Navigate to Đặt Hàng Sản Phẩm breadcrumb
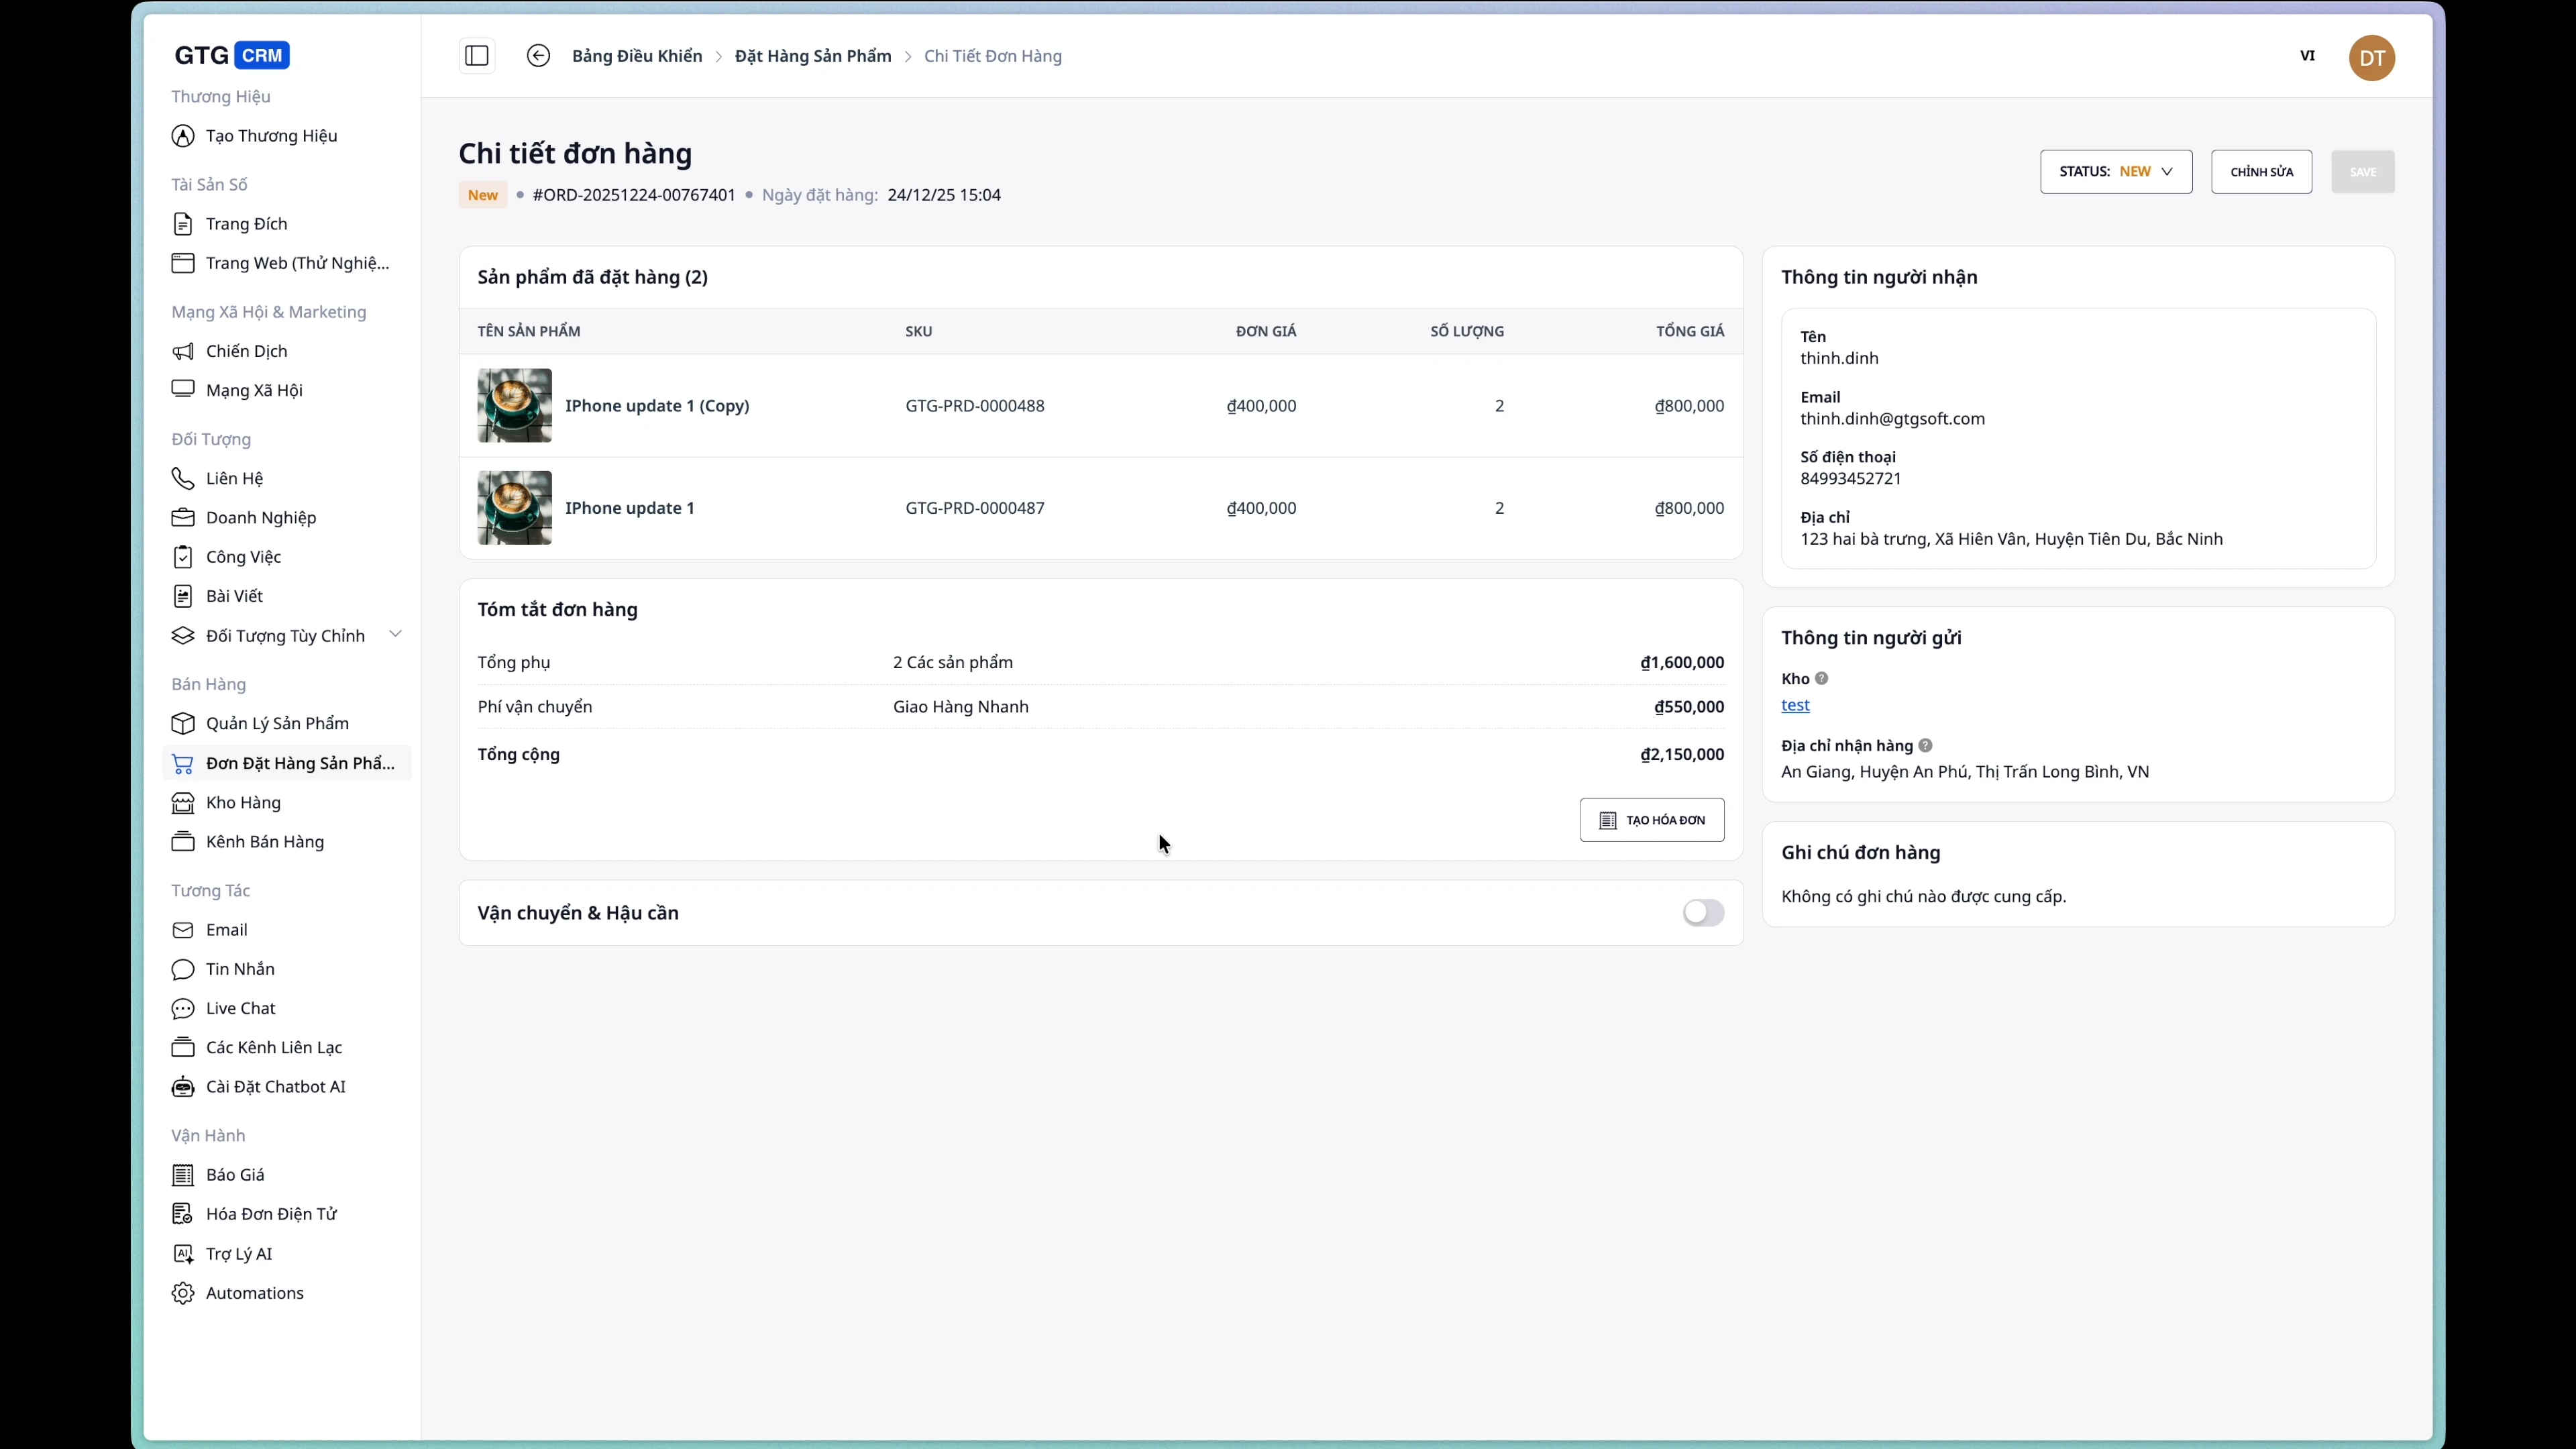This screenshot has height=1449, width=2576. tap(812, 56)
